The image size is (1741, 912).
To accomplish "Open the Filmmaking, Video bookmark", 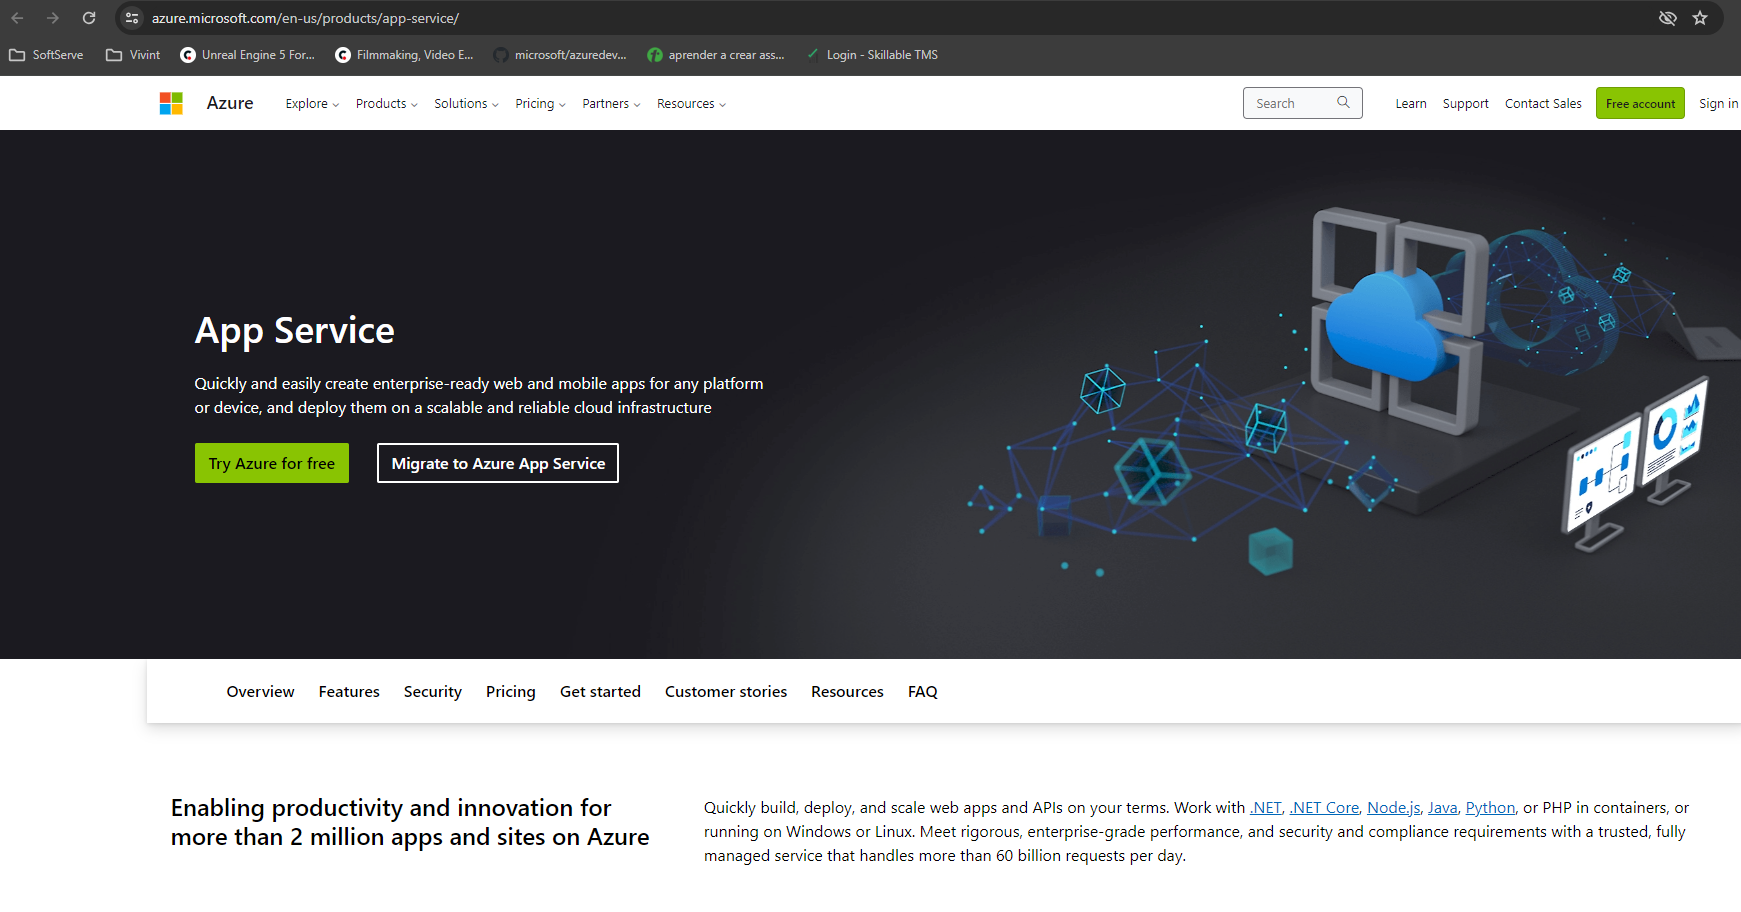I will click(404, 55).
